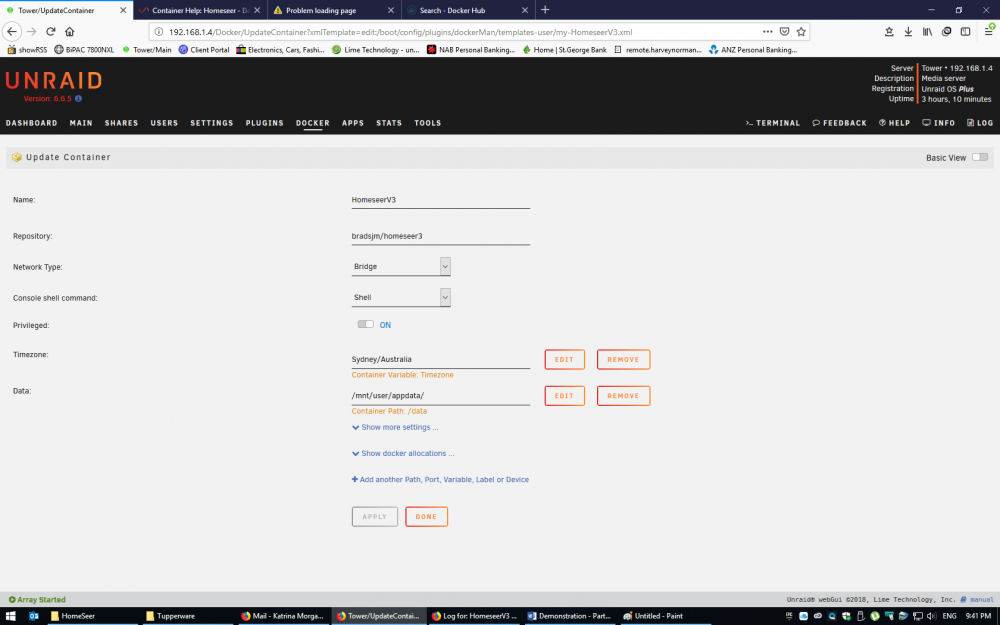This screenshot has height=625, width=1000.
Task: Open the APPS menu
Action: coord(353,122)
